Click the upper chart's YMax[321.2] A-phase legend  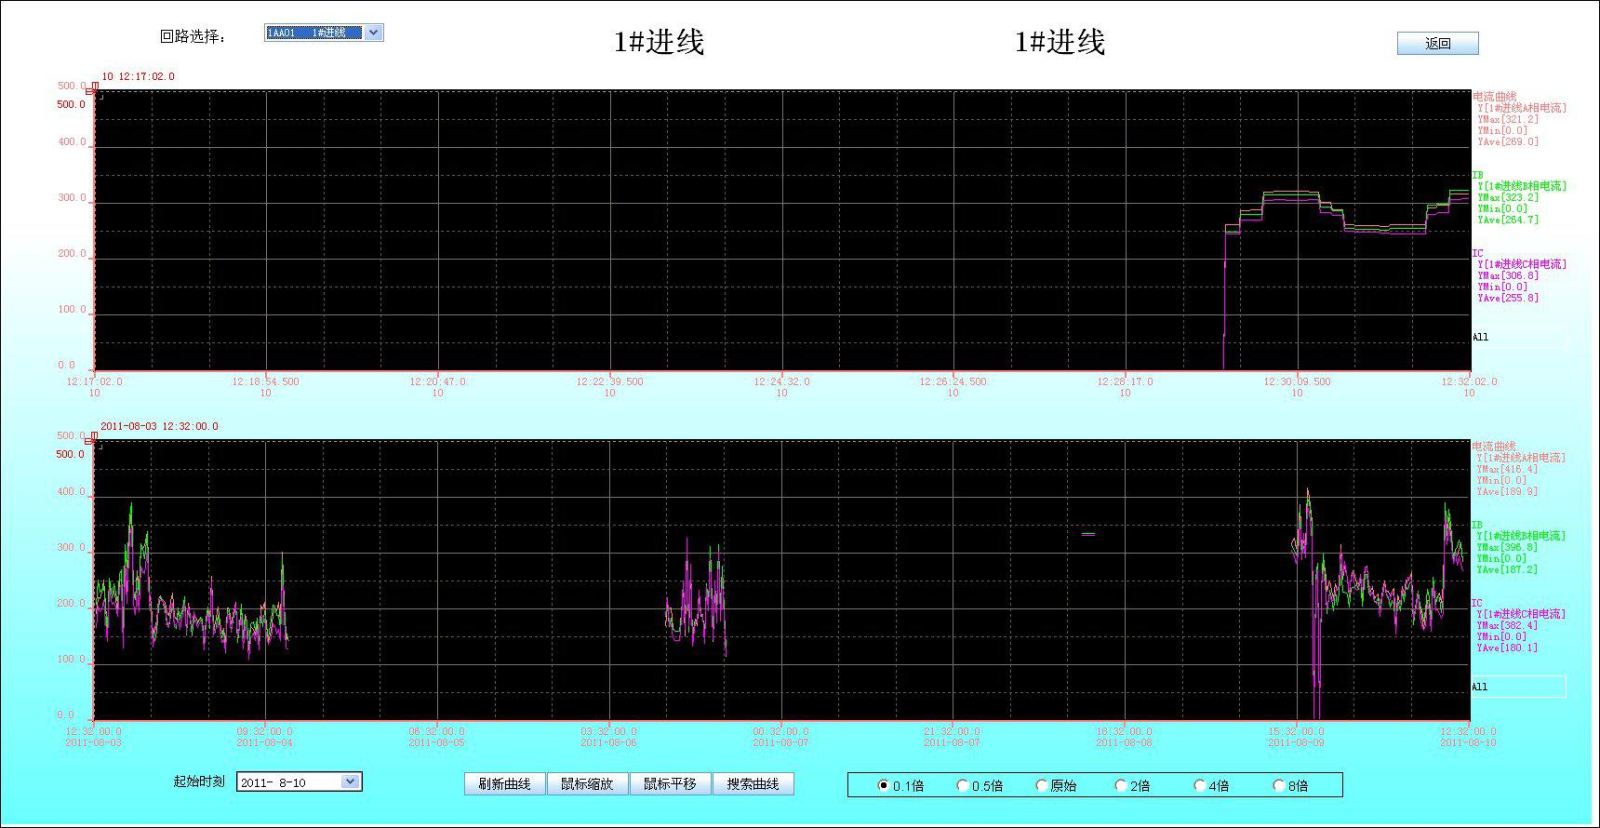click(x=1508, y=119)
